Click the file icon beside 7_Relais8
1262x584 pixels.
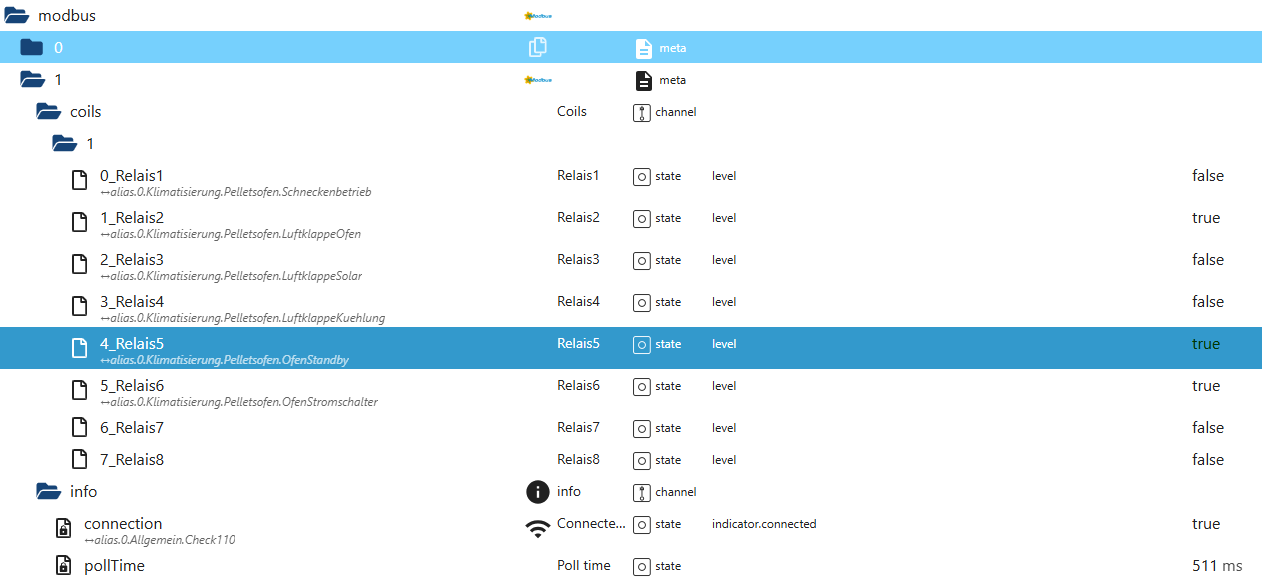point(79,460)
